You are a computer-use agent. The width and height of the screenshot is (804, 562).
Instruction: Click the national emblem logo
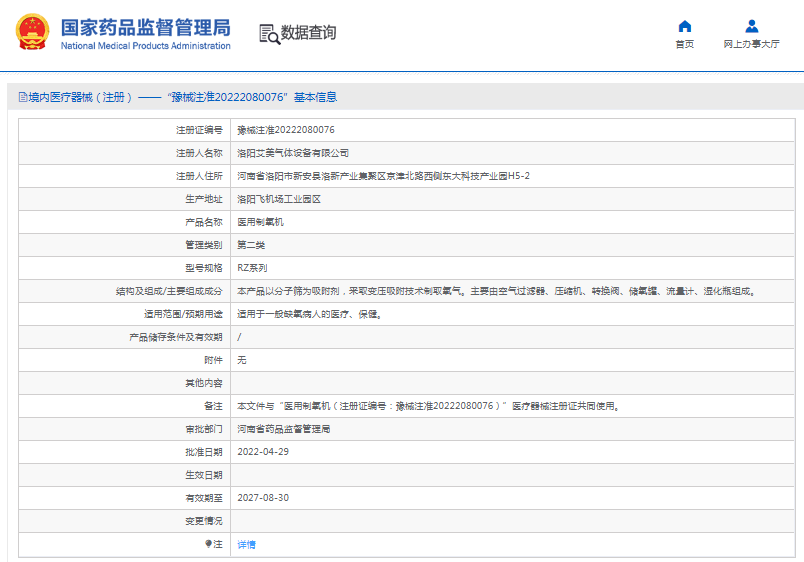pyautogui.click(x=32, y=32)
